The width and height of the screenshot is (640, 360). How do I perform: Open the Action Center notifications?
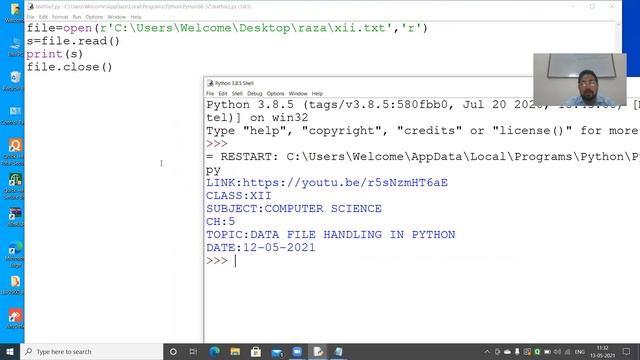(627, 351)
